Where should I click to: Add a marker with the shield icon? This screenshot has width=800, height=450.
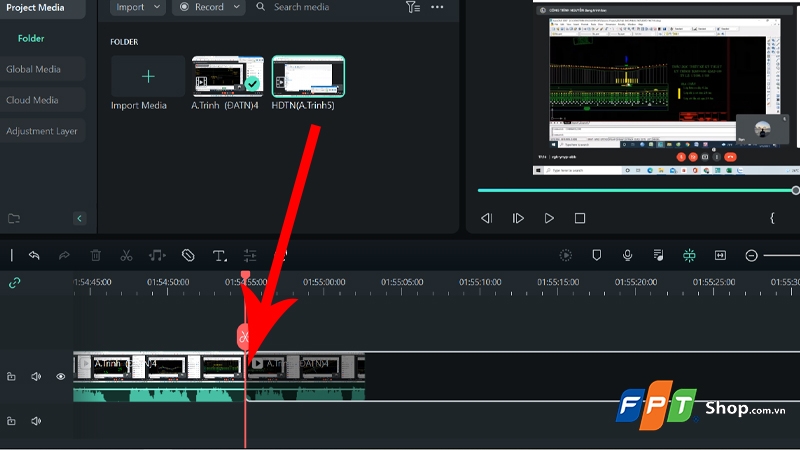tap(597, 256)
